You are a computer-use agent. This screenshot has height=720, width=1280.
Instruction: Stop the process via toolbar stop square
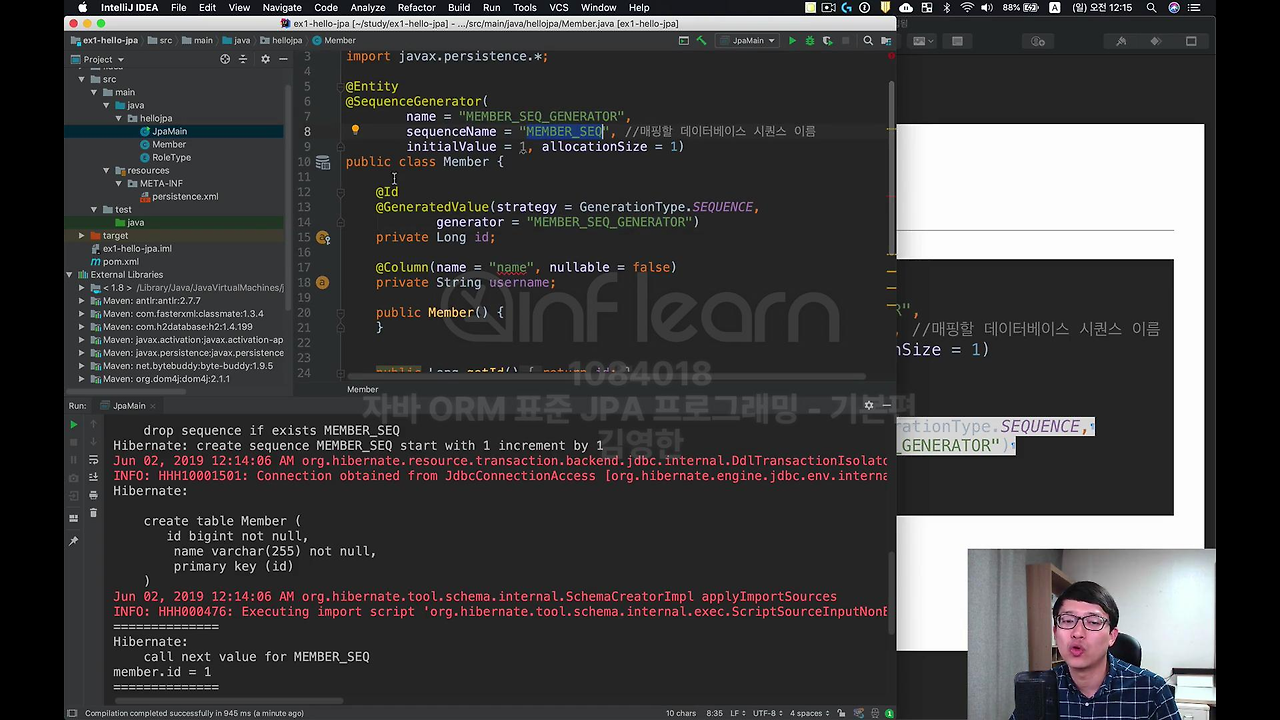point(845,41)
